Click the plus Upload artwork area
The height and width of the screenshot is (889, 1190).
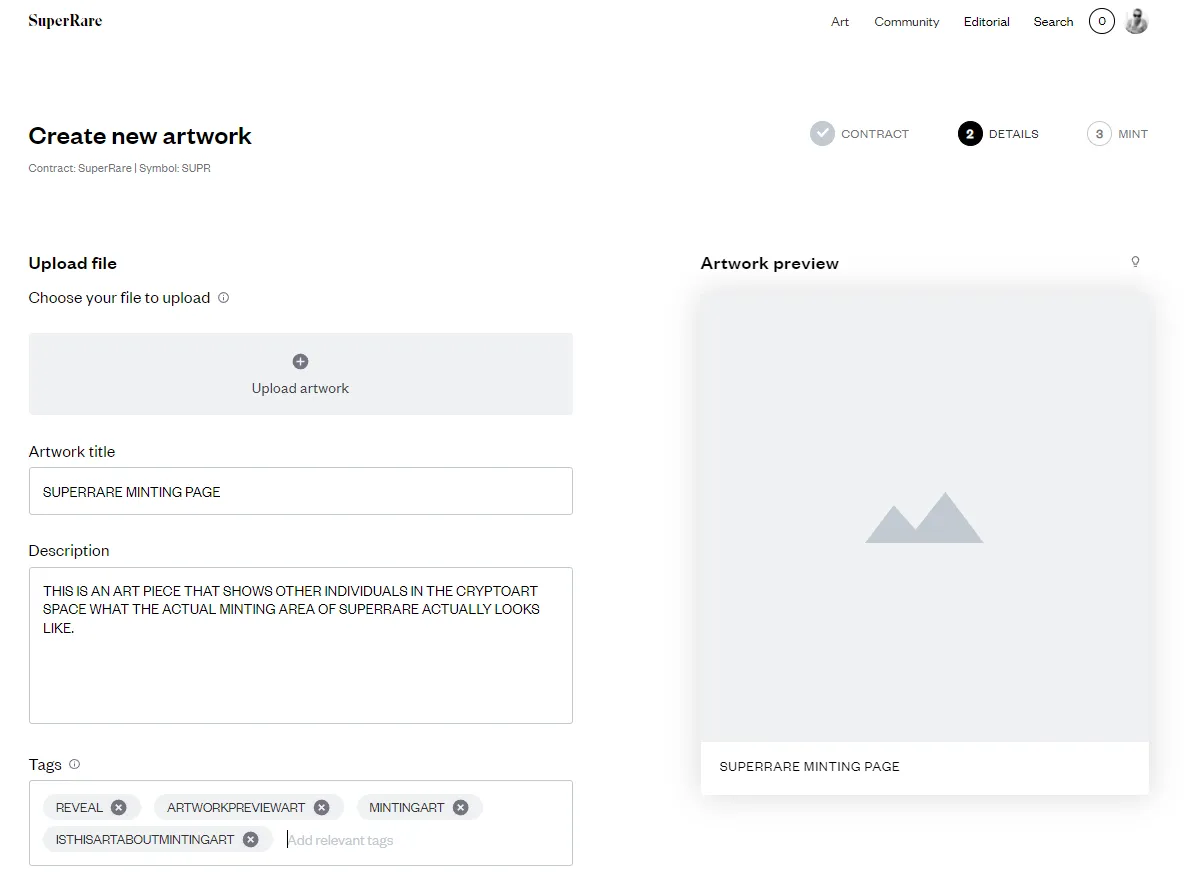[300, 374]
